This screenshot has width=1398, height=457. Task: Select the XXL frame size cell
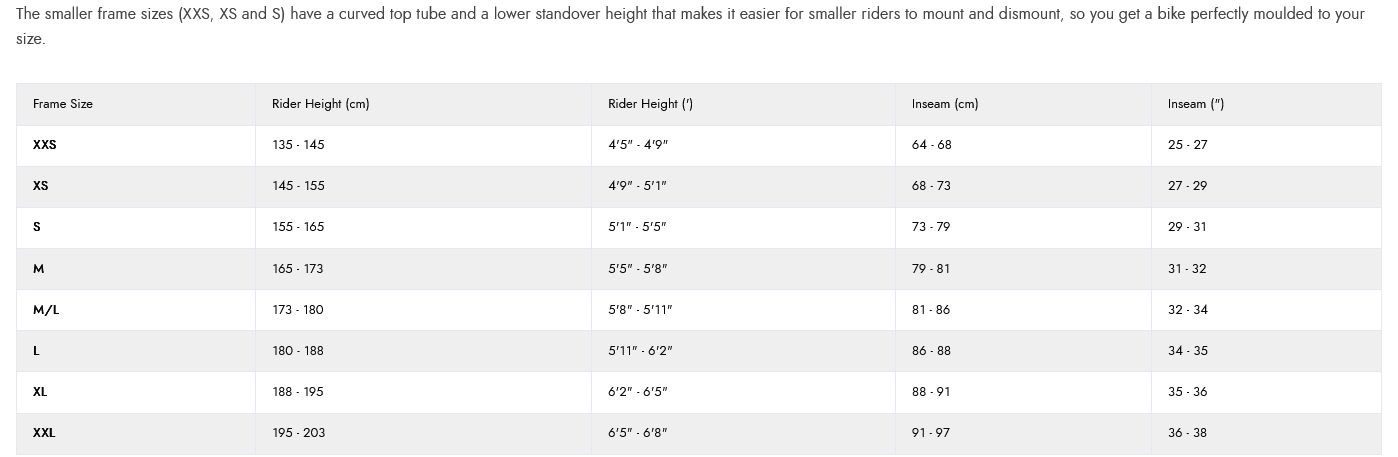pos(44,433)
